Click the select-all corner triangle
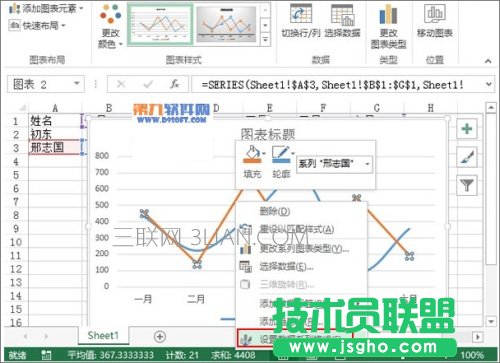The height and width of the screenshot is (363, 500). pyautogui.click(x=22, y=108)
